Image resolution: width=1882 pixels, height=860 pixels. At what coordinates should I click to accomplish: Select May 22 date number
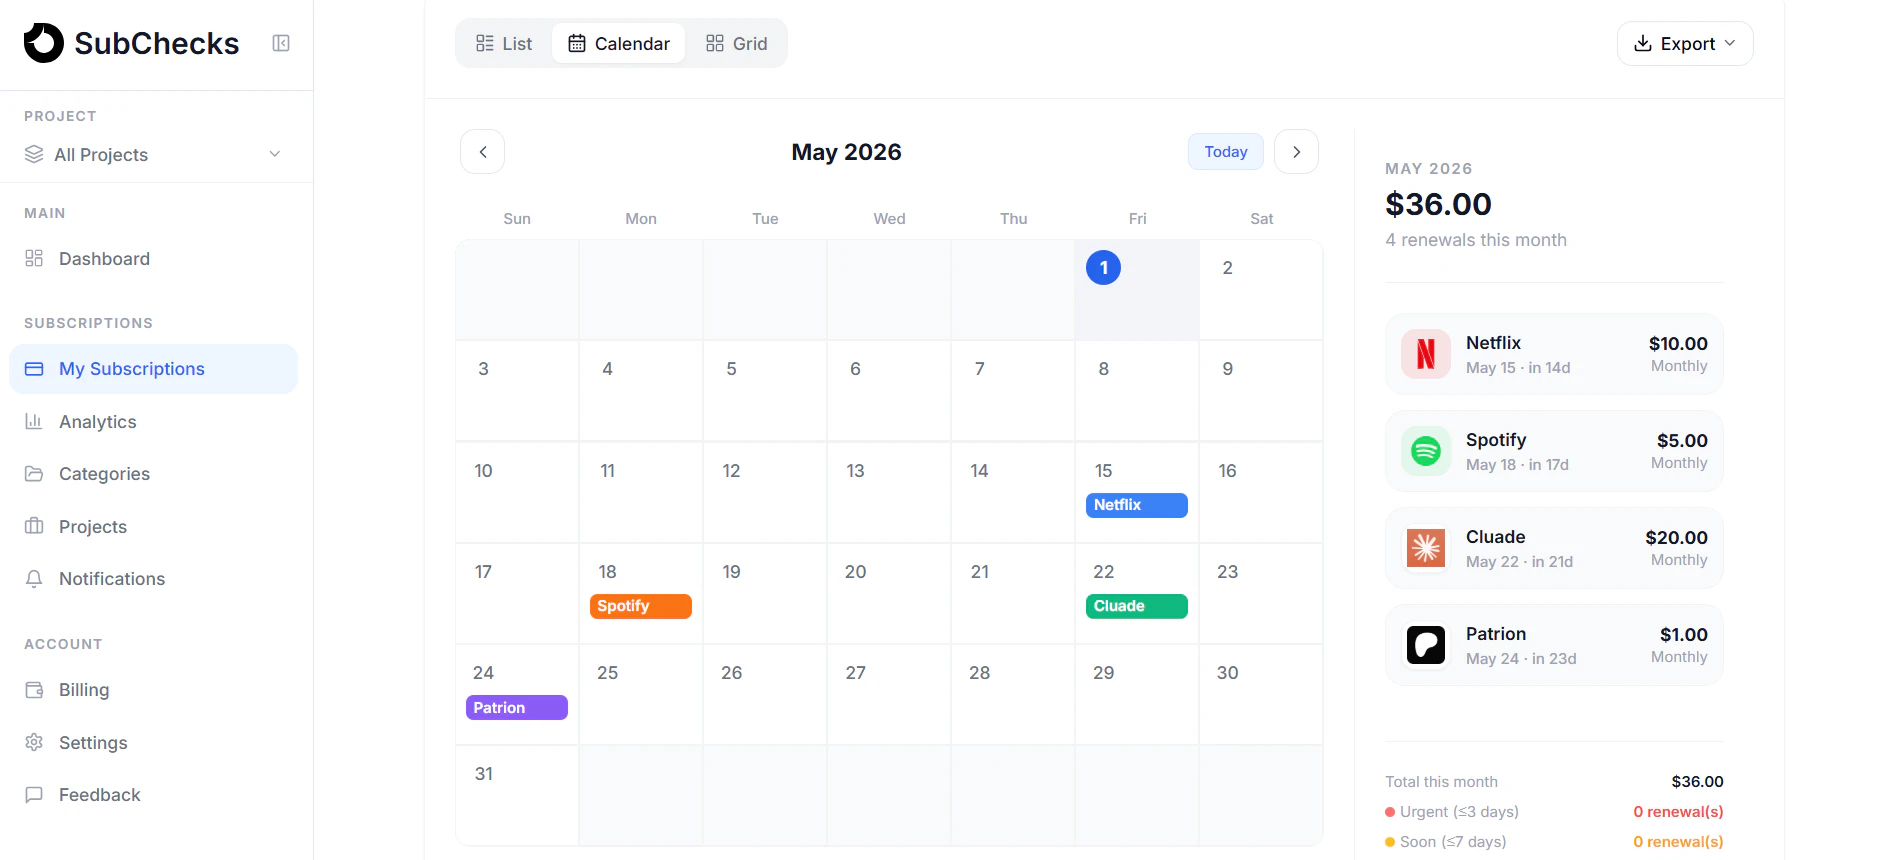[x=1103, y=571]
